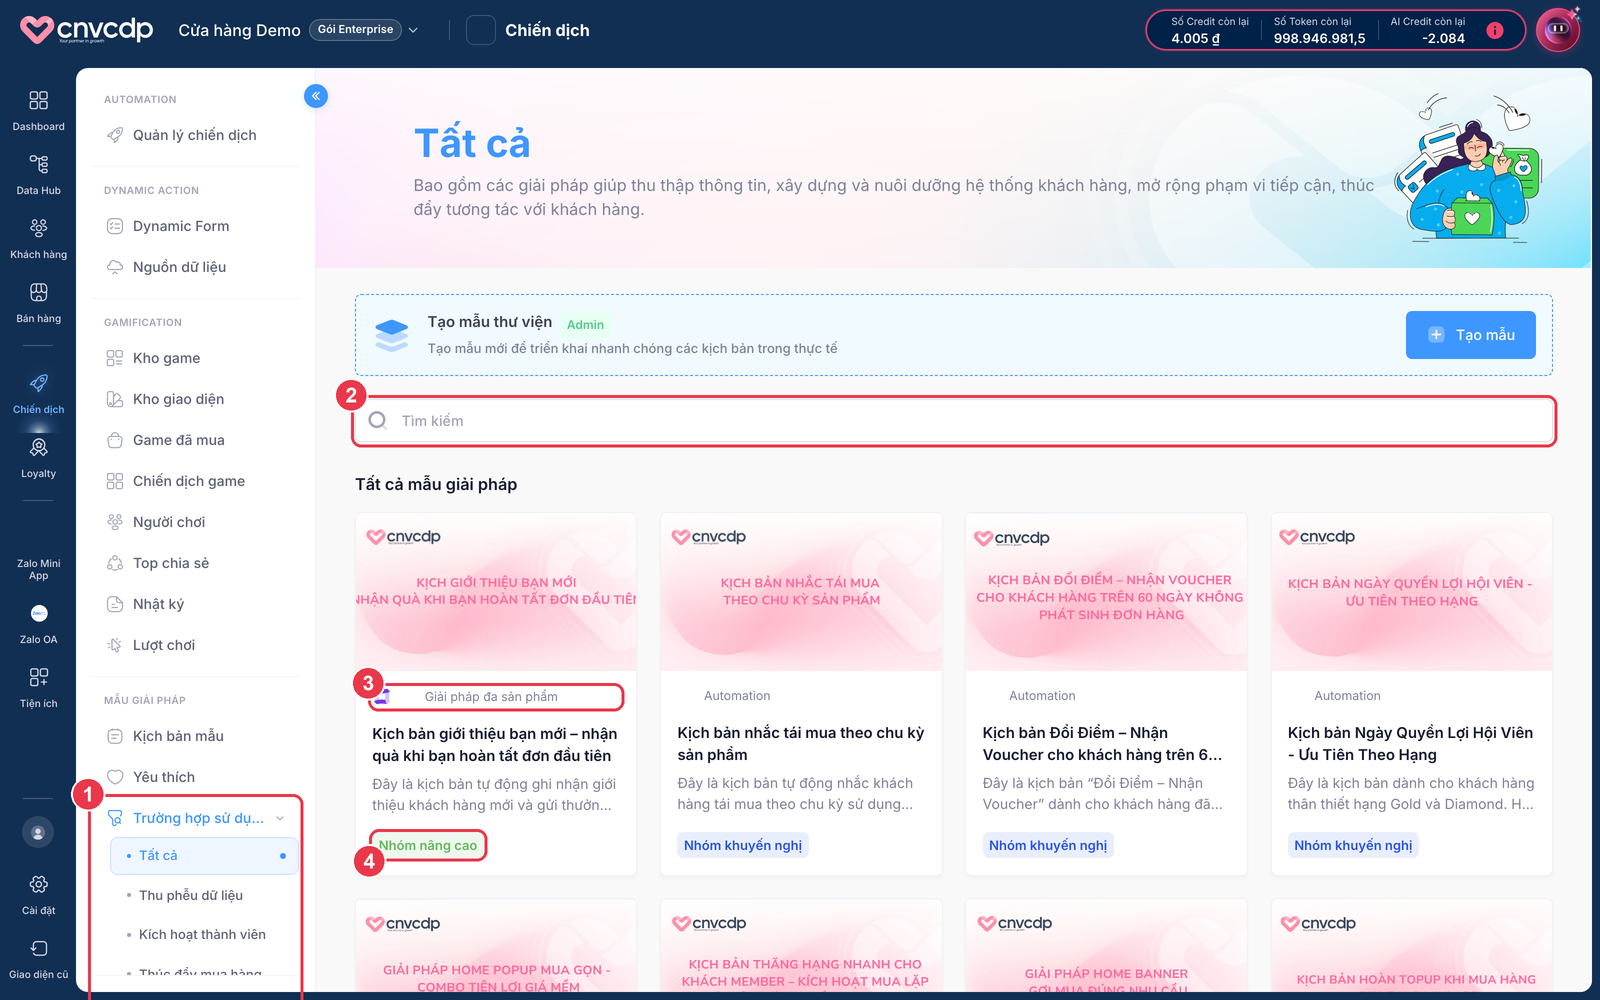1600x1000 pixels.
Task: Open Kịch bản nhắc tái mua card title
Action: coord(801,744)
